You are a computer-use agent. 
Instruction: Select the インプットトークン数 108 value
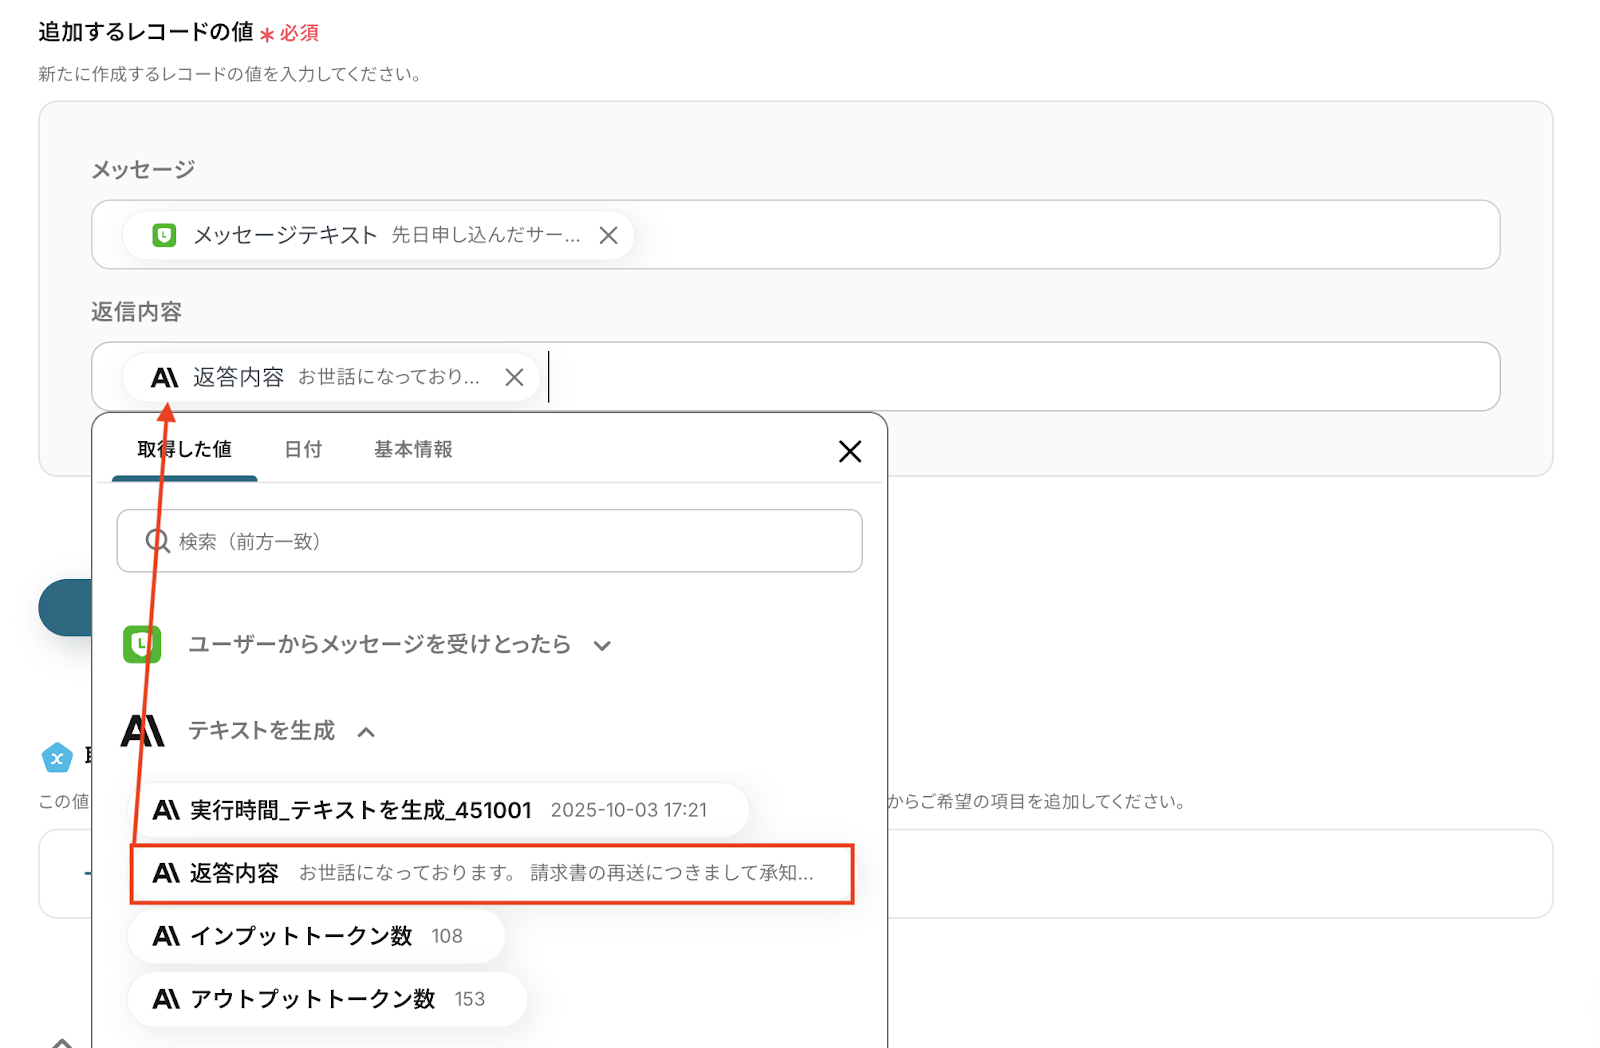pyautogui.click(x=316, y=936)
